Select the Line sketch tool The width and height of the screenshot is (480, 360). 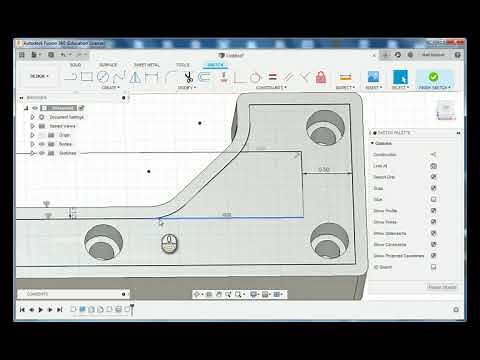click(x=70, y=77)
